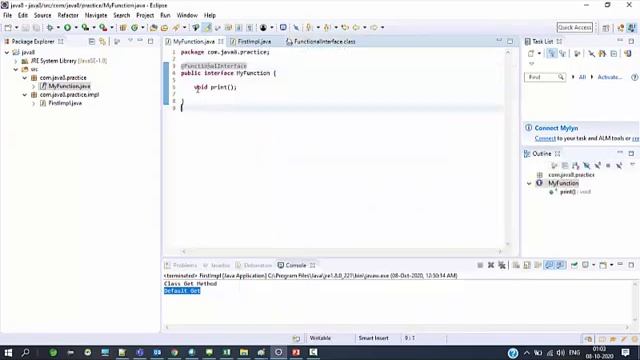640x360 pixels.
Task: Click Terminate icon in Console toolbar
Action: coord(480,265)
